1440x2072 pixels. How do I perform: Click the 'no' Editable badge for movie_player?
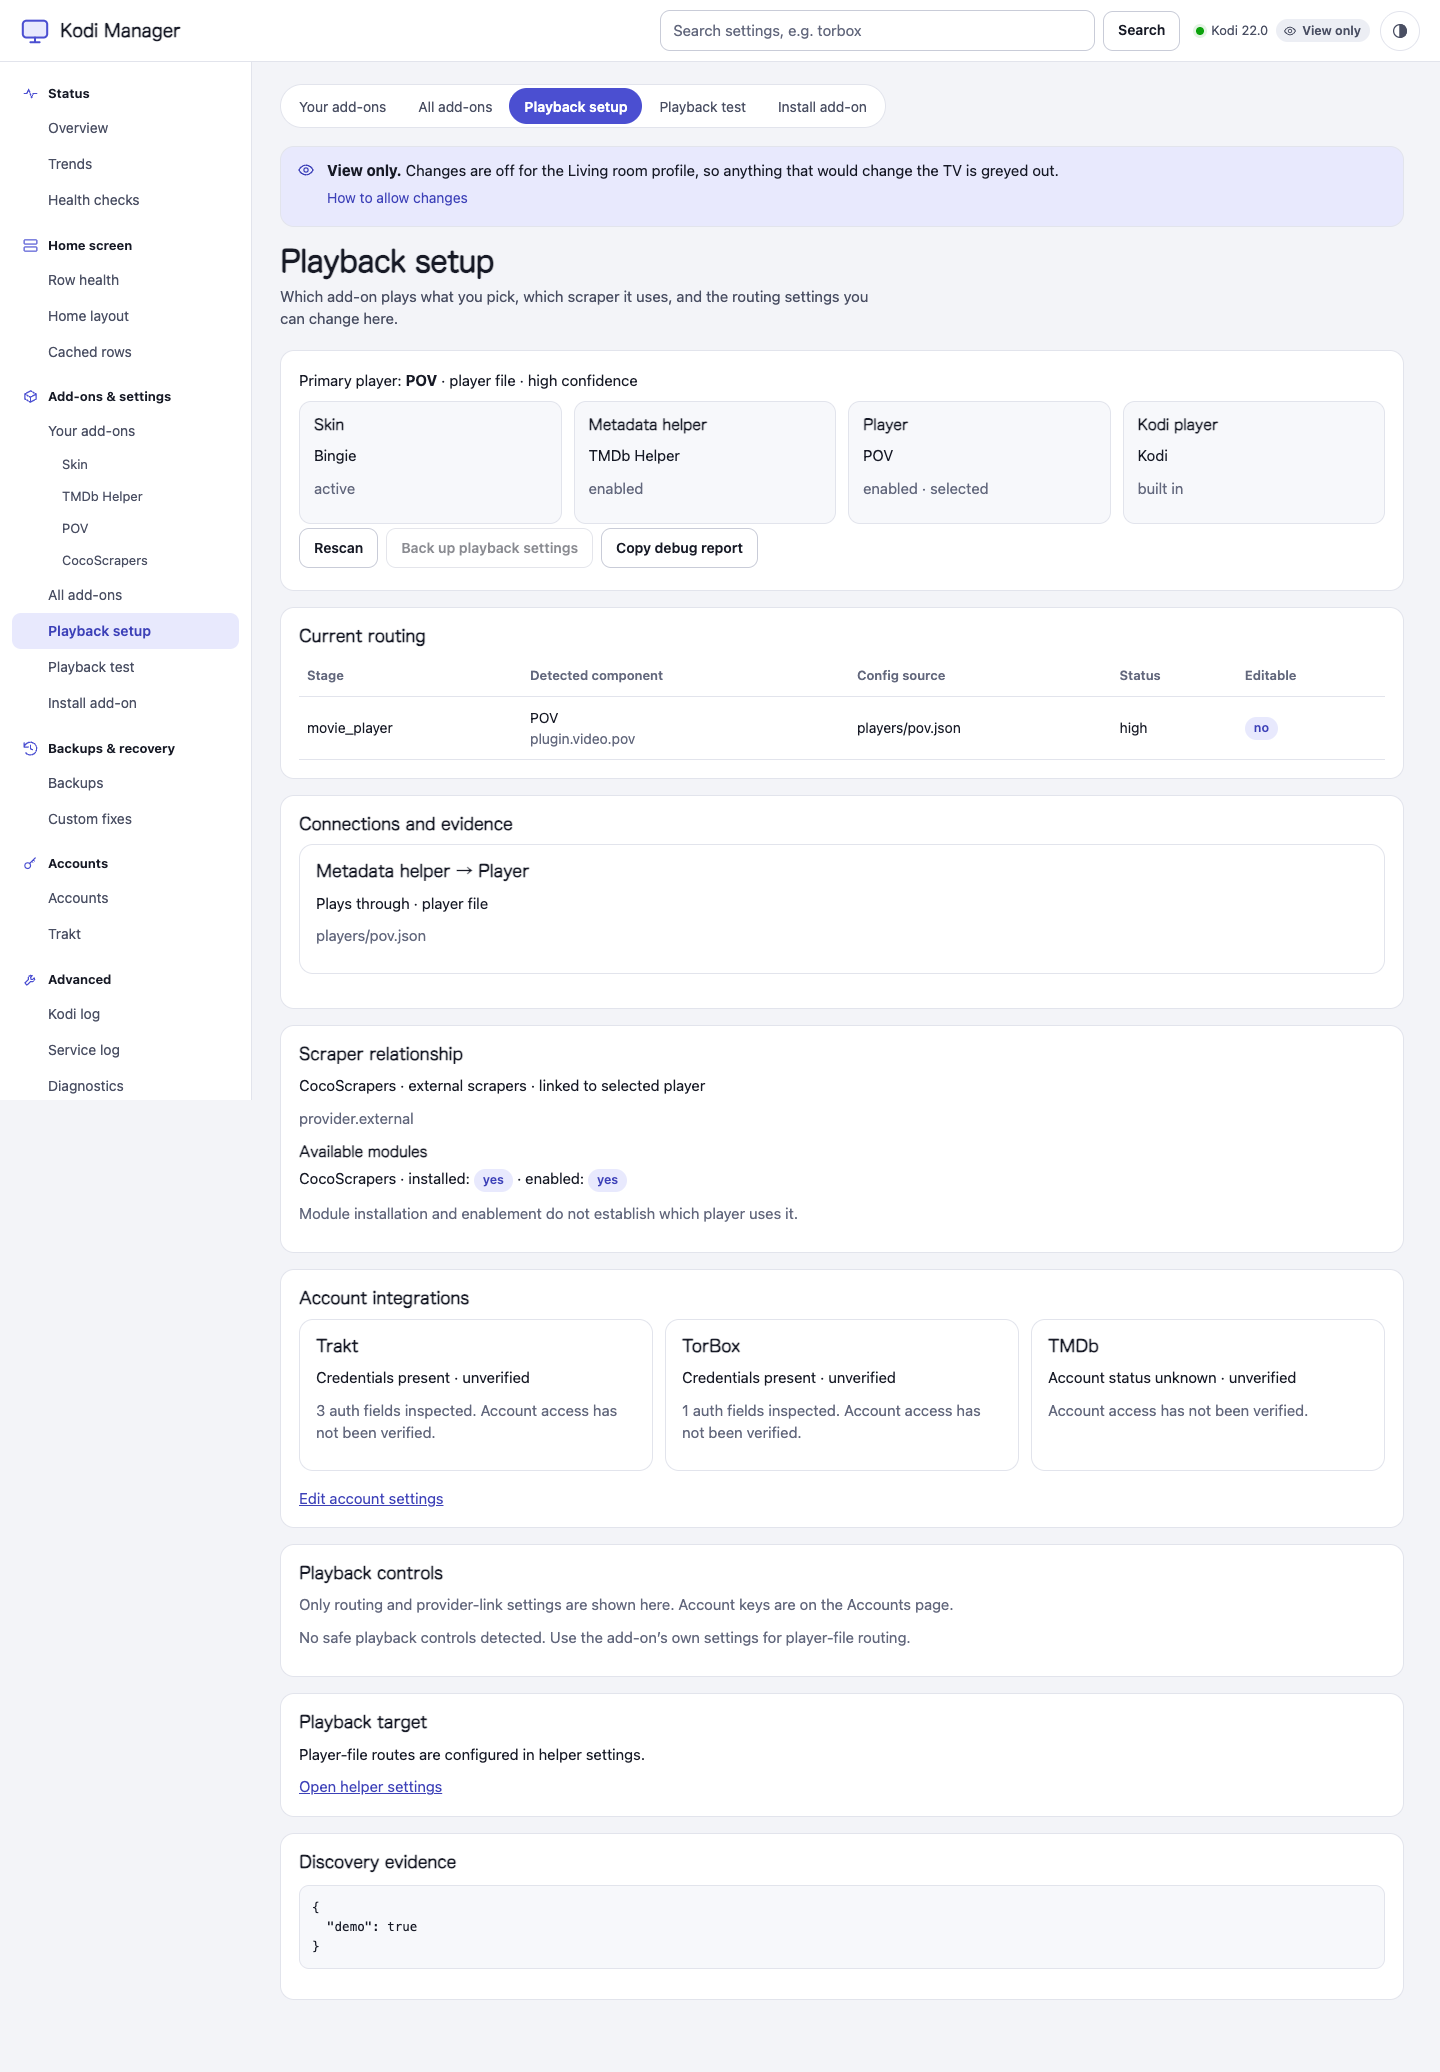(x=1261, y=728)
